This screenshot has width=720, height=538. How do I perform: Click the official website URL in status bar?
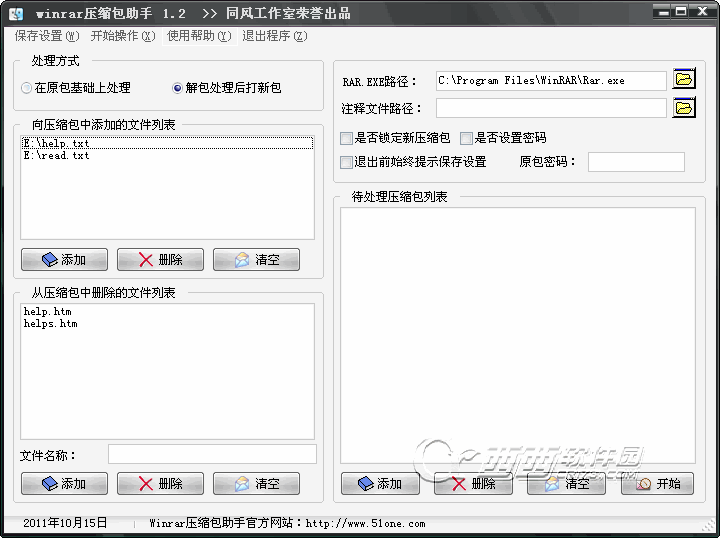click(x=366, y=523)
